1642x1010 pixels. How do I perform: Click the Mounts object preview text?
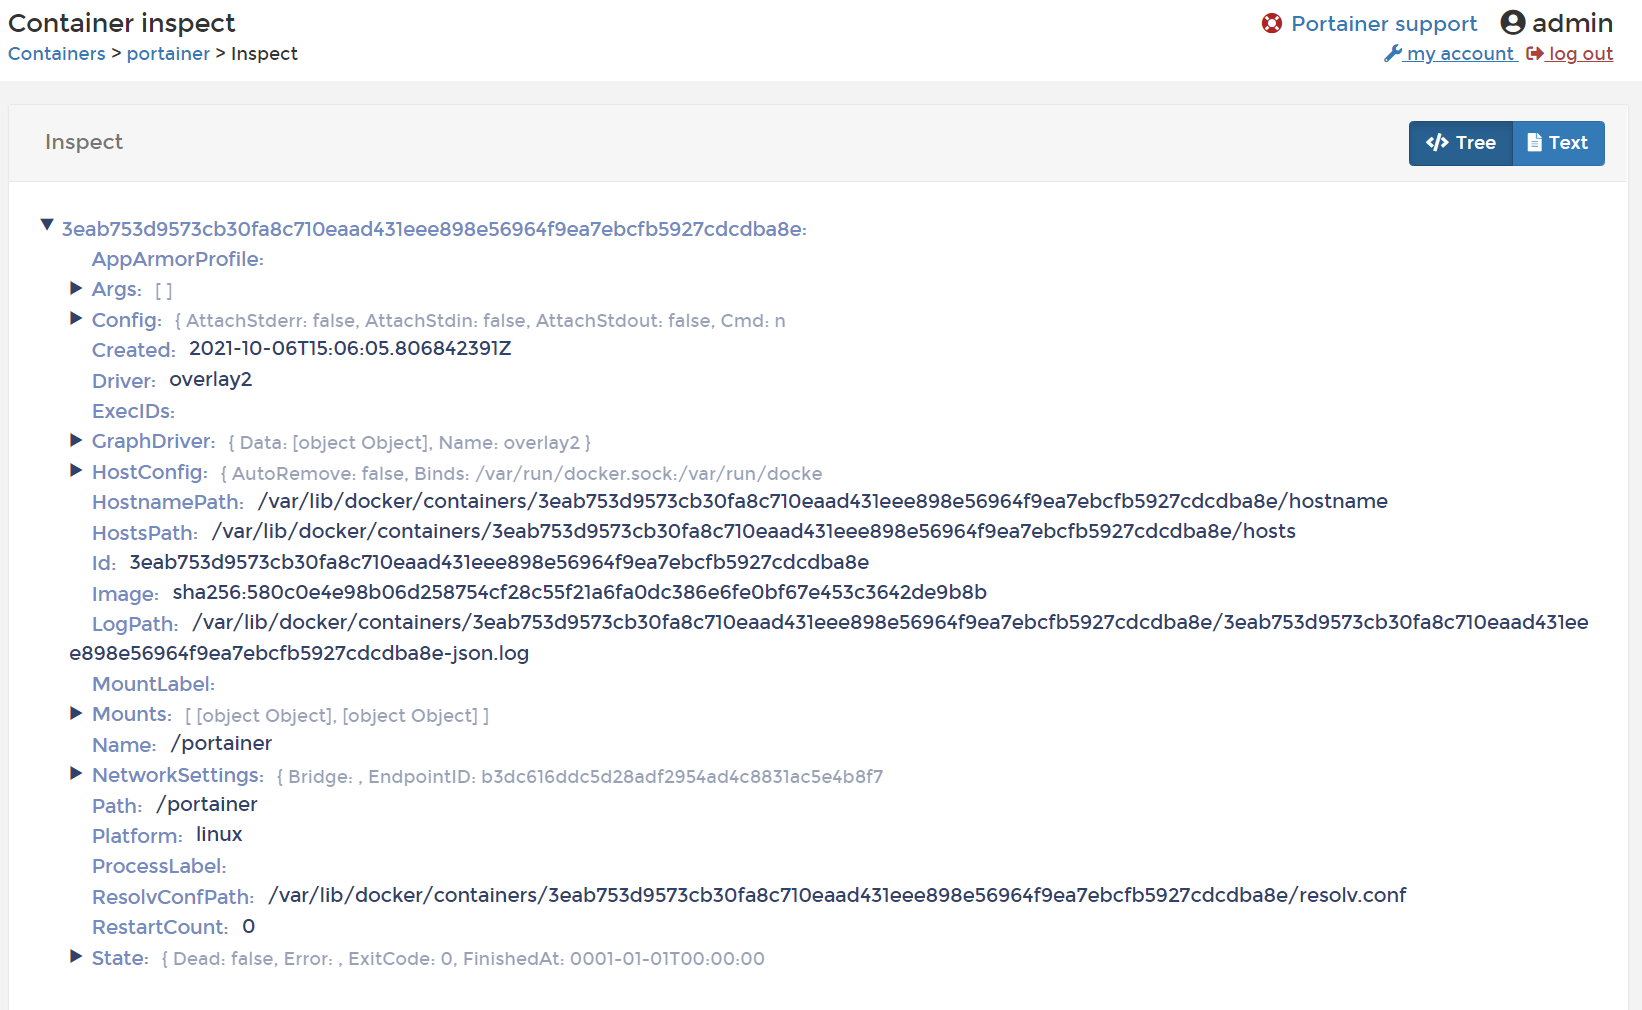click(x=337, y=716)
